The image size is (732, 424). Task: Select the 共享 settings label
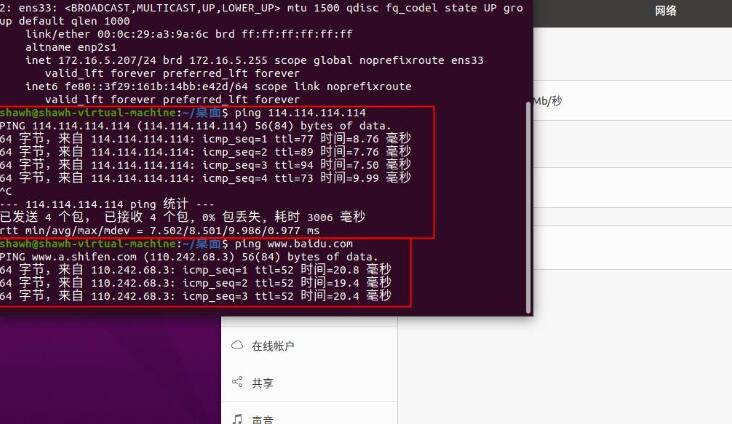click(262, 383)
